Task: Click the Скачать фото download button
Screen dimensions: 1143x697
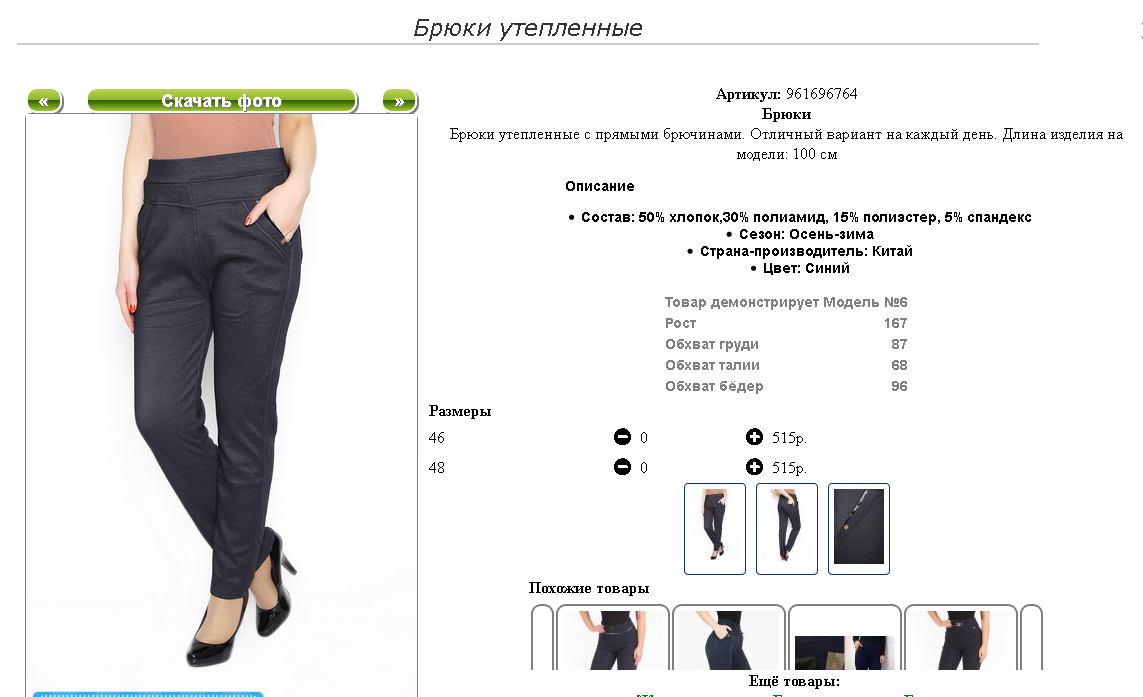Action: [x=222, y=101]
